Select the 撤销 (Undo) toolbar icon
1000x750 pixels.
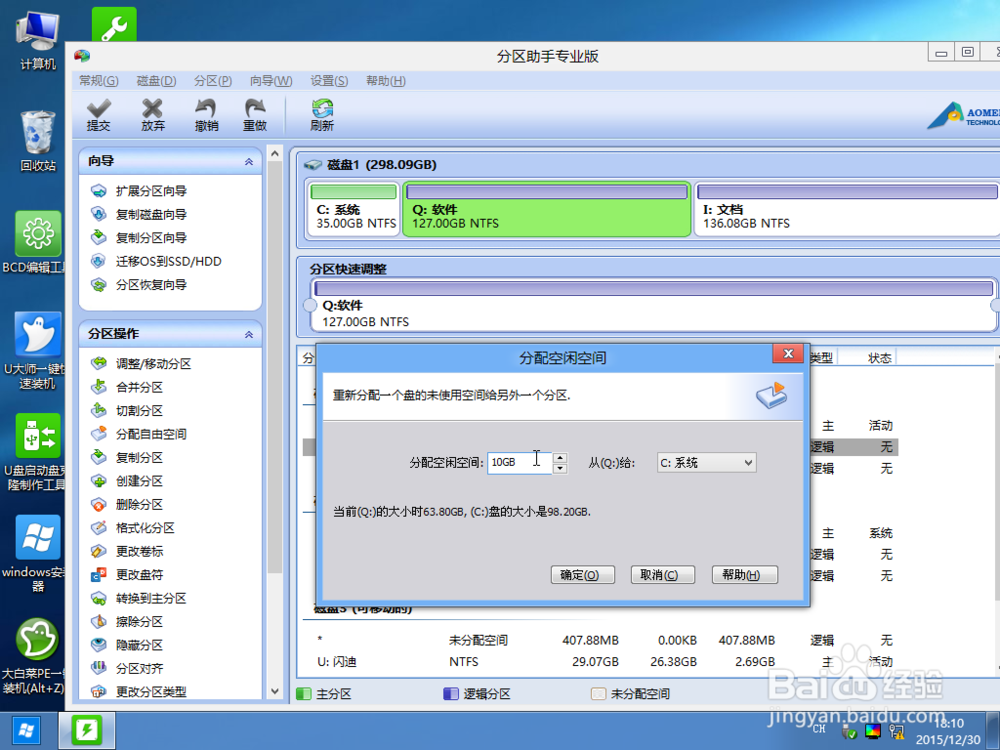pos(209,113)
